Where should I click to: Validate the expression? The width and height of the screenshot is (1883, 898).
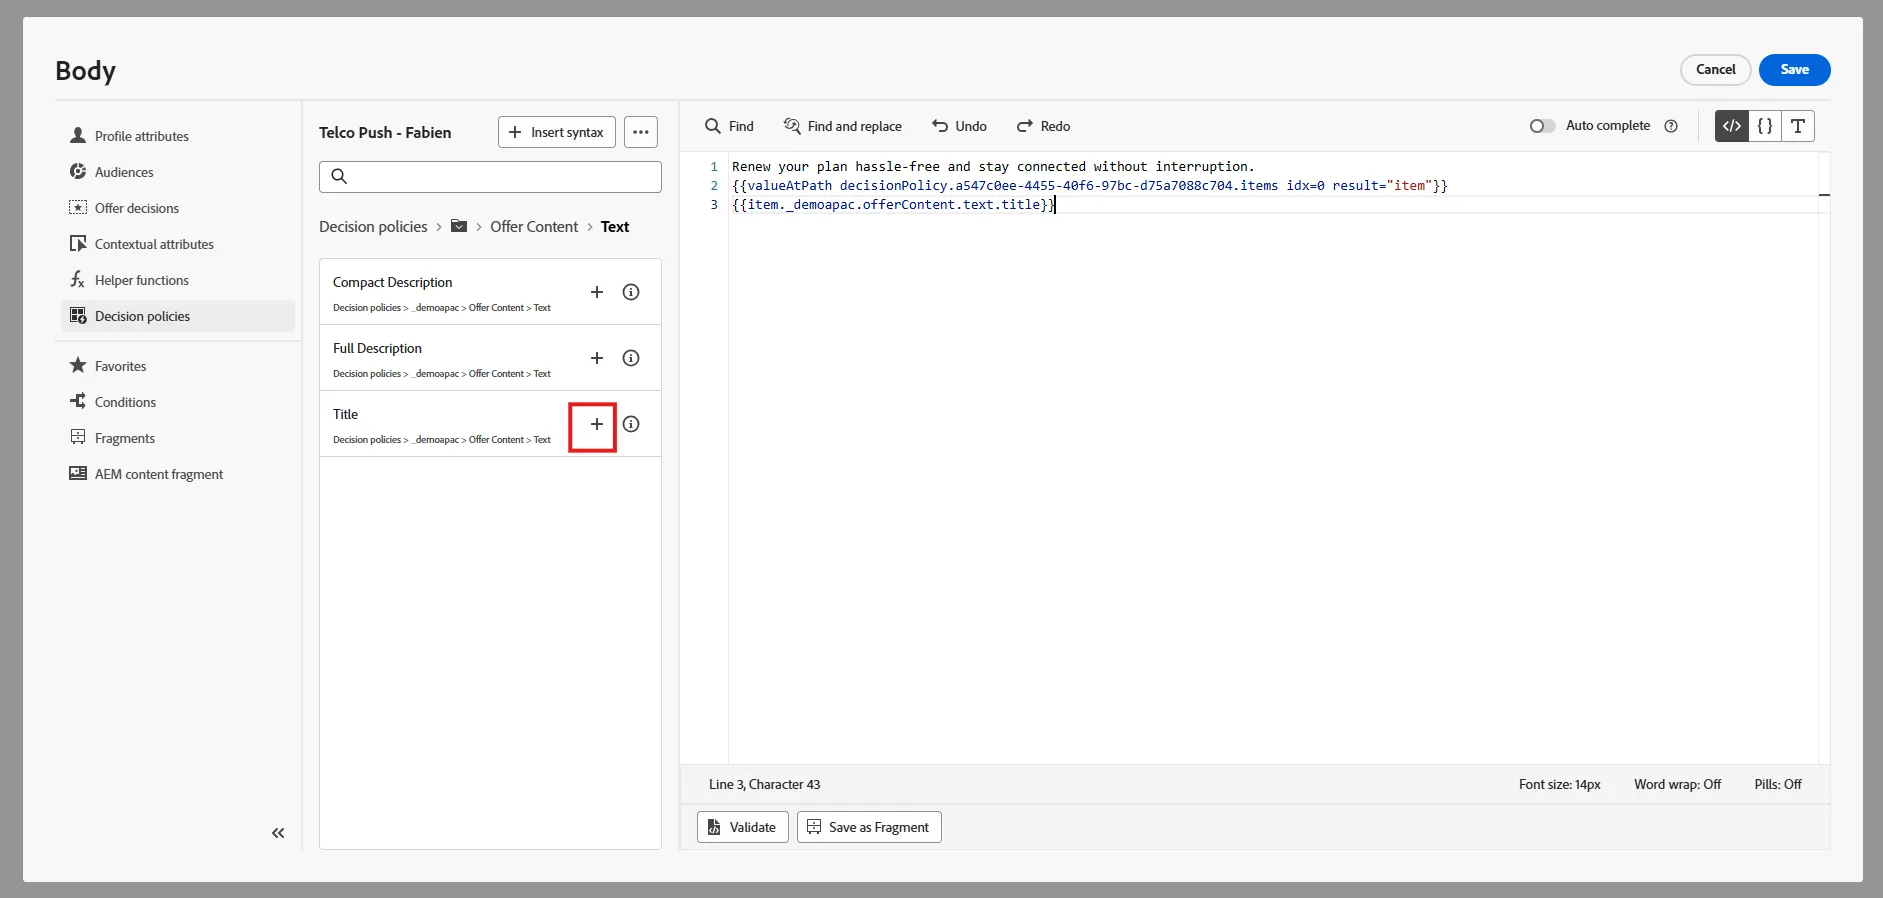click(x=743, y=827)
